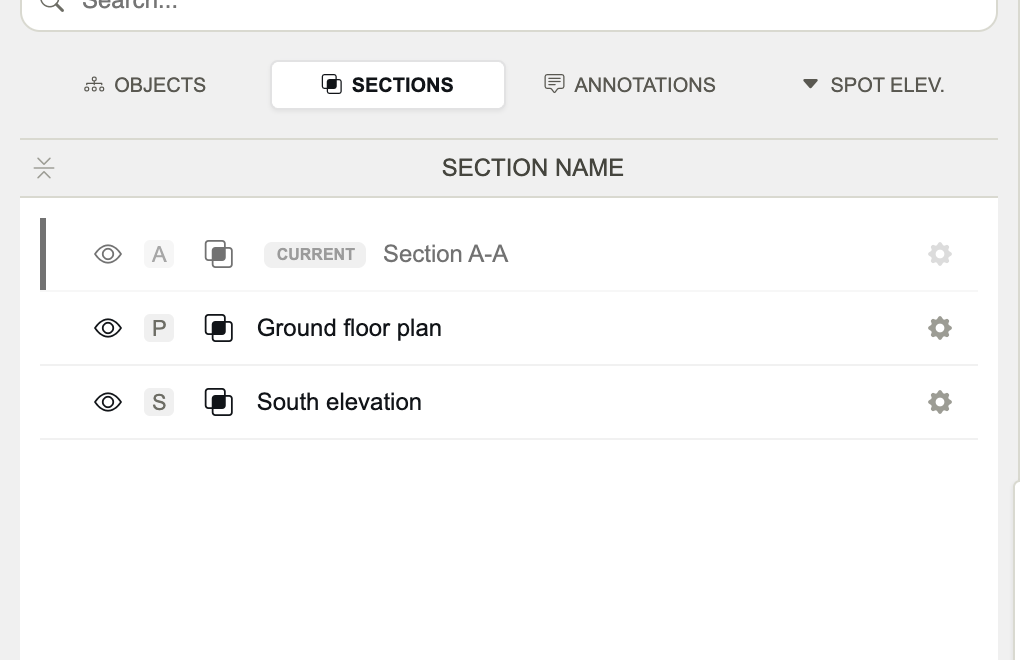The height and width of the screenshot is (660, 1020).
Task: Click the S letter badge for South elevation
Action: [x=159, y=403]
